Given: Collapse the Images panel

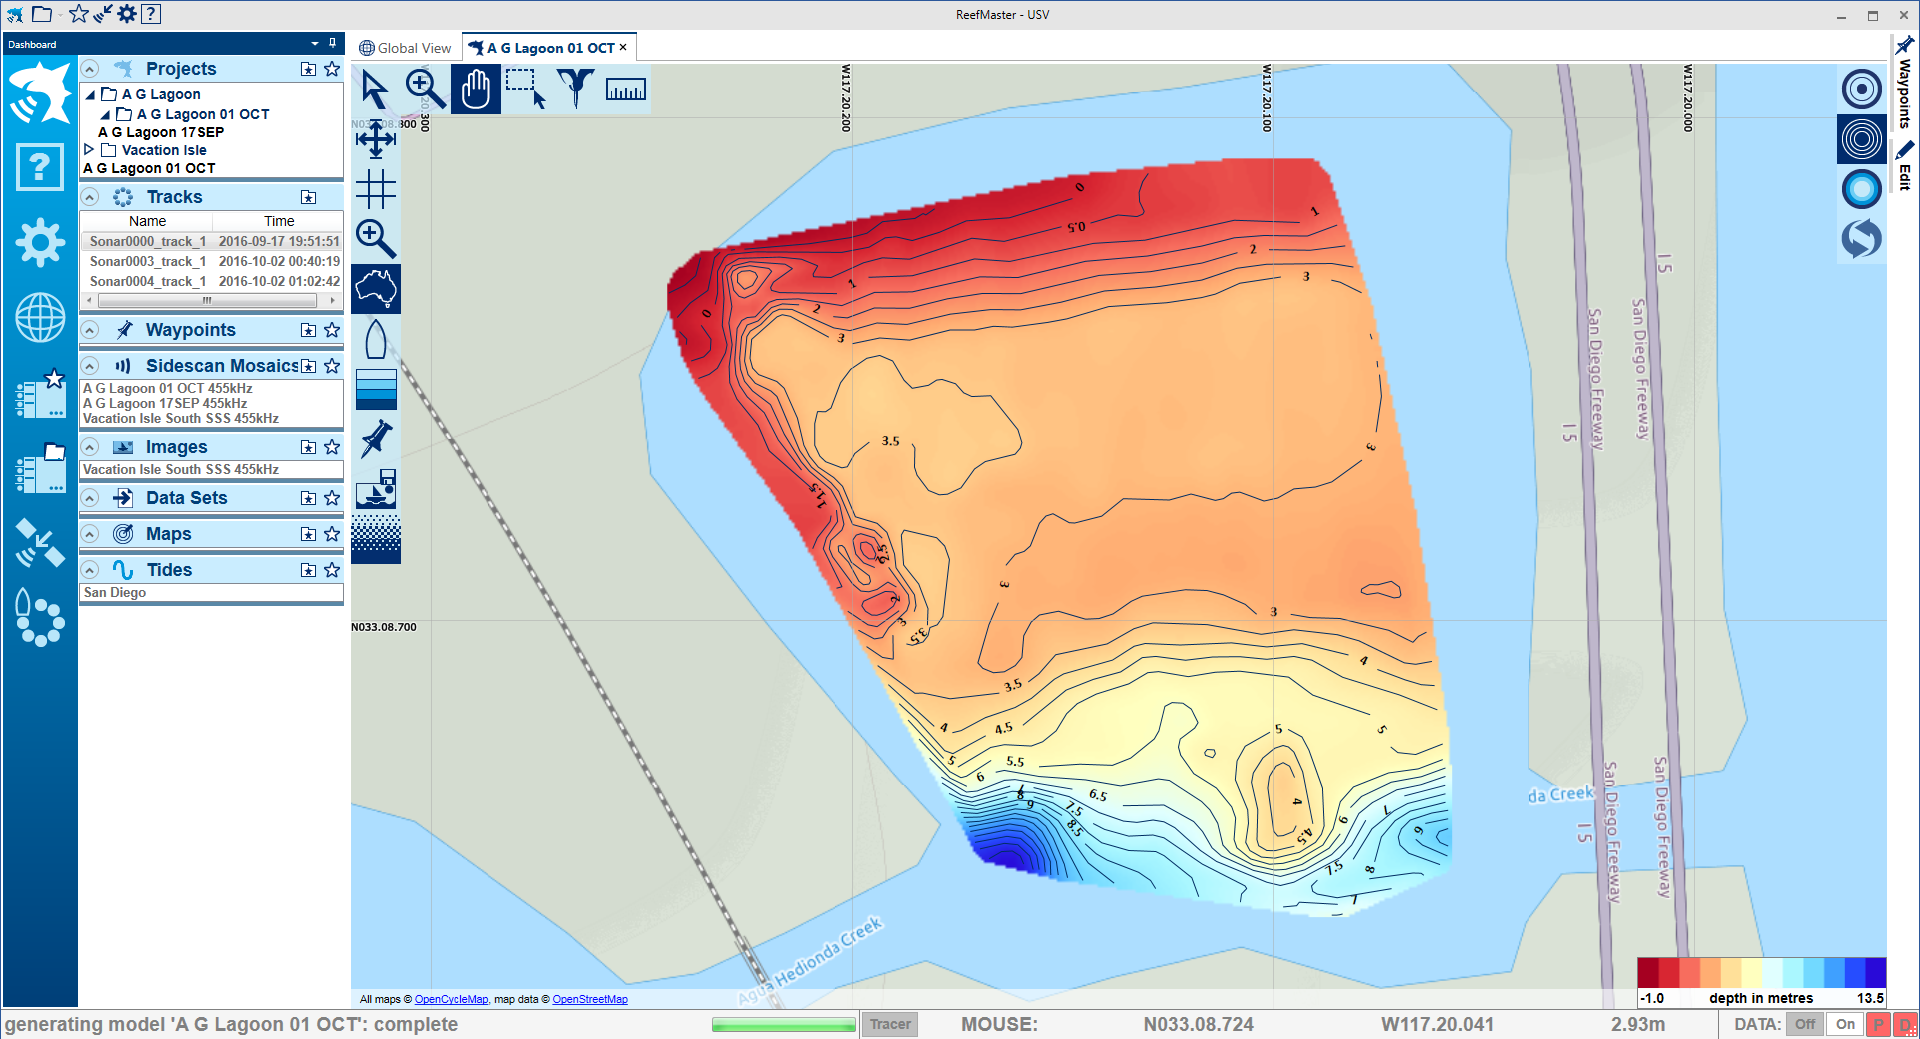Looking at the screenshot, I should (90, 447).
